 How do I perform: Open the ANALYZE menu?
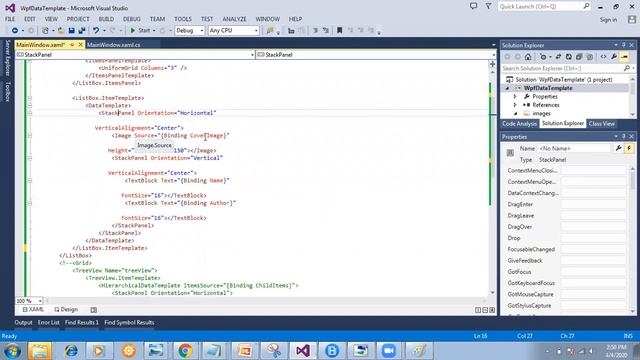[x=234, y=19]
